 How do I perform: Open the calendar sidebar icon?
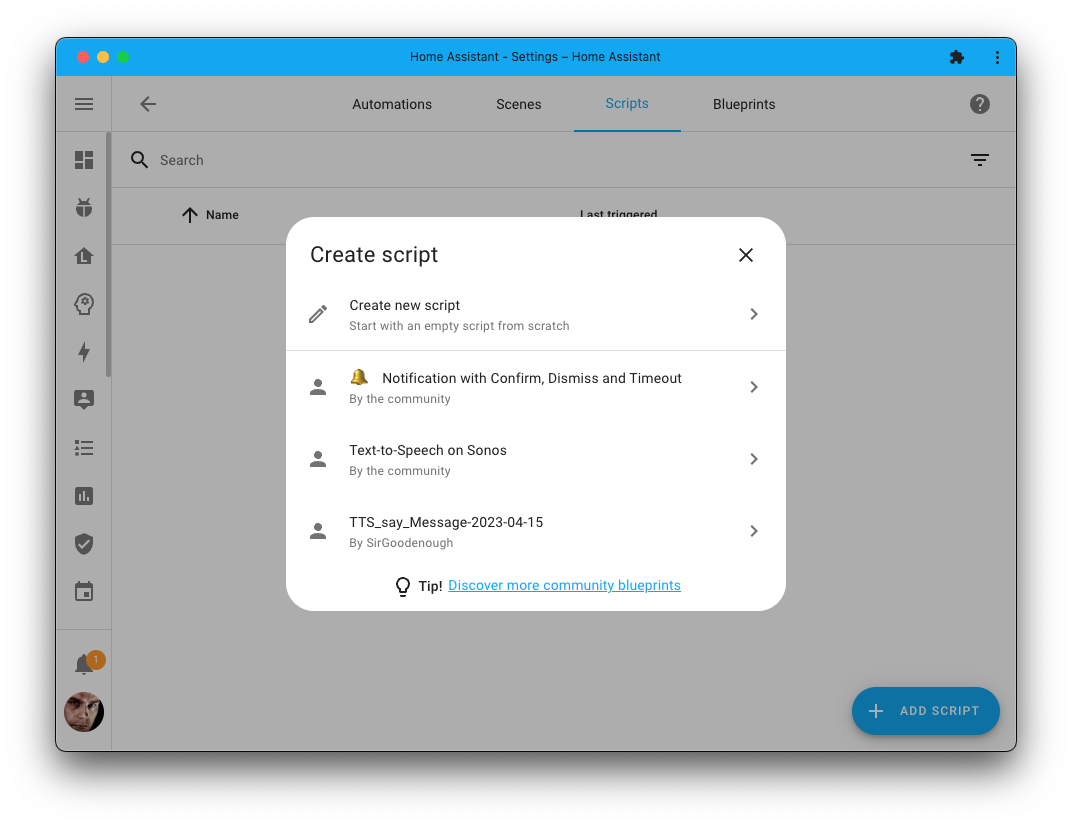pyautogui.click(x=84, y=591)
